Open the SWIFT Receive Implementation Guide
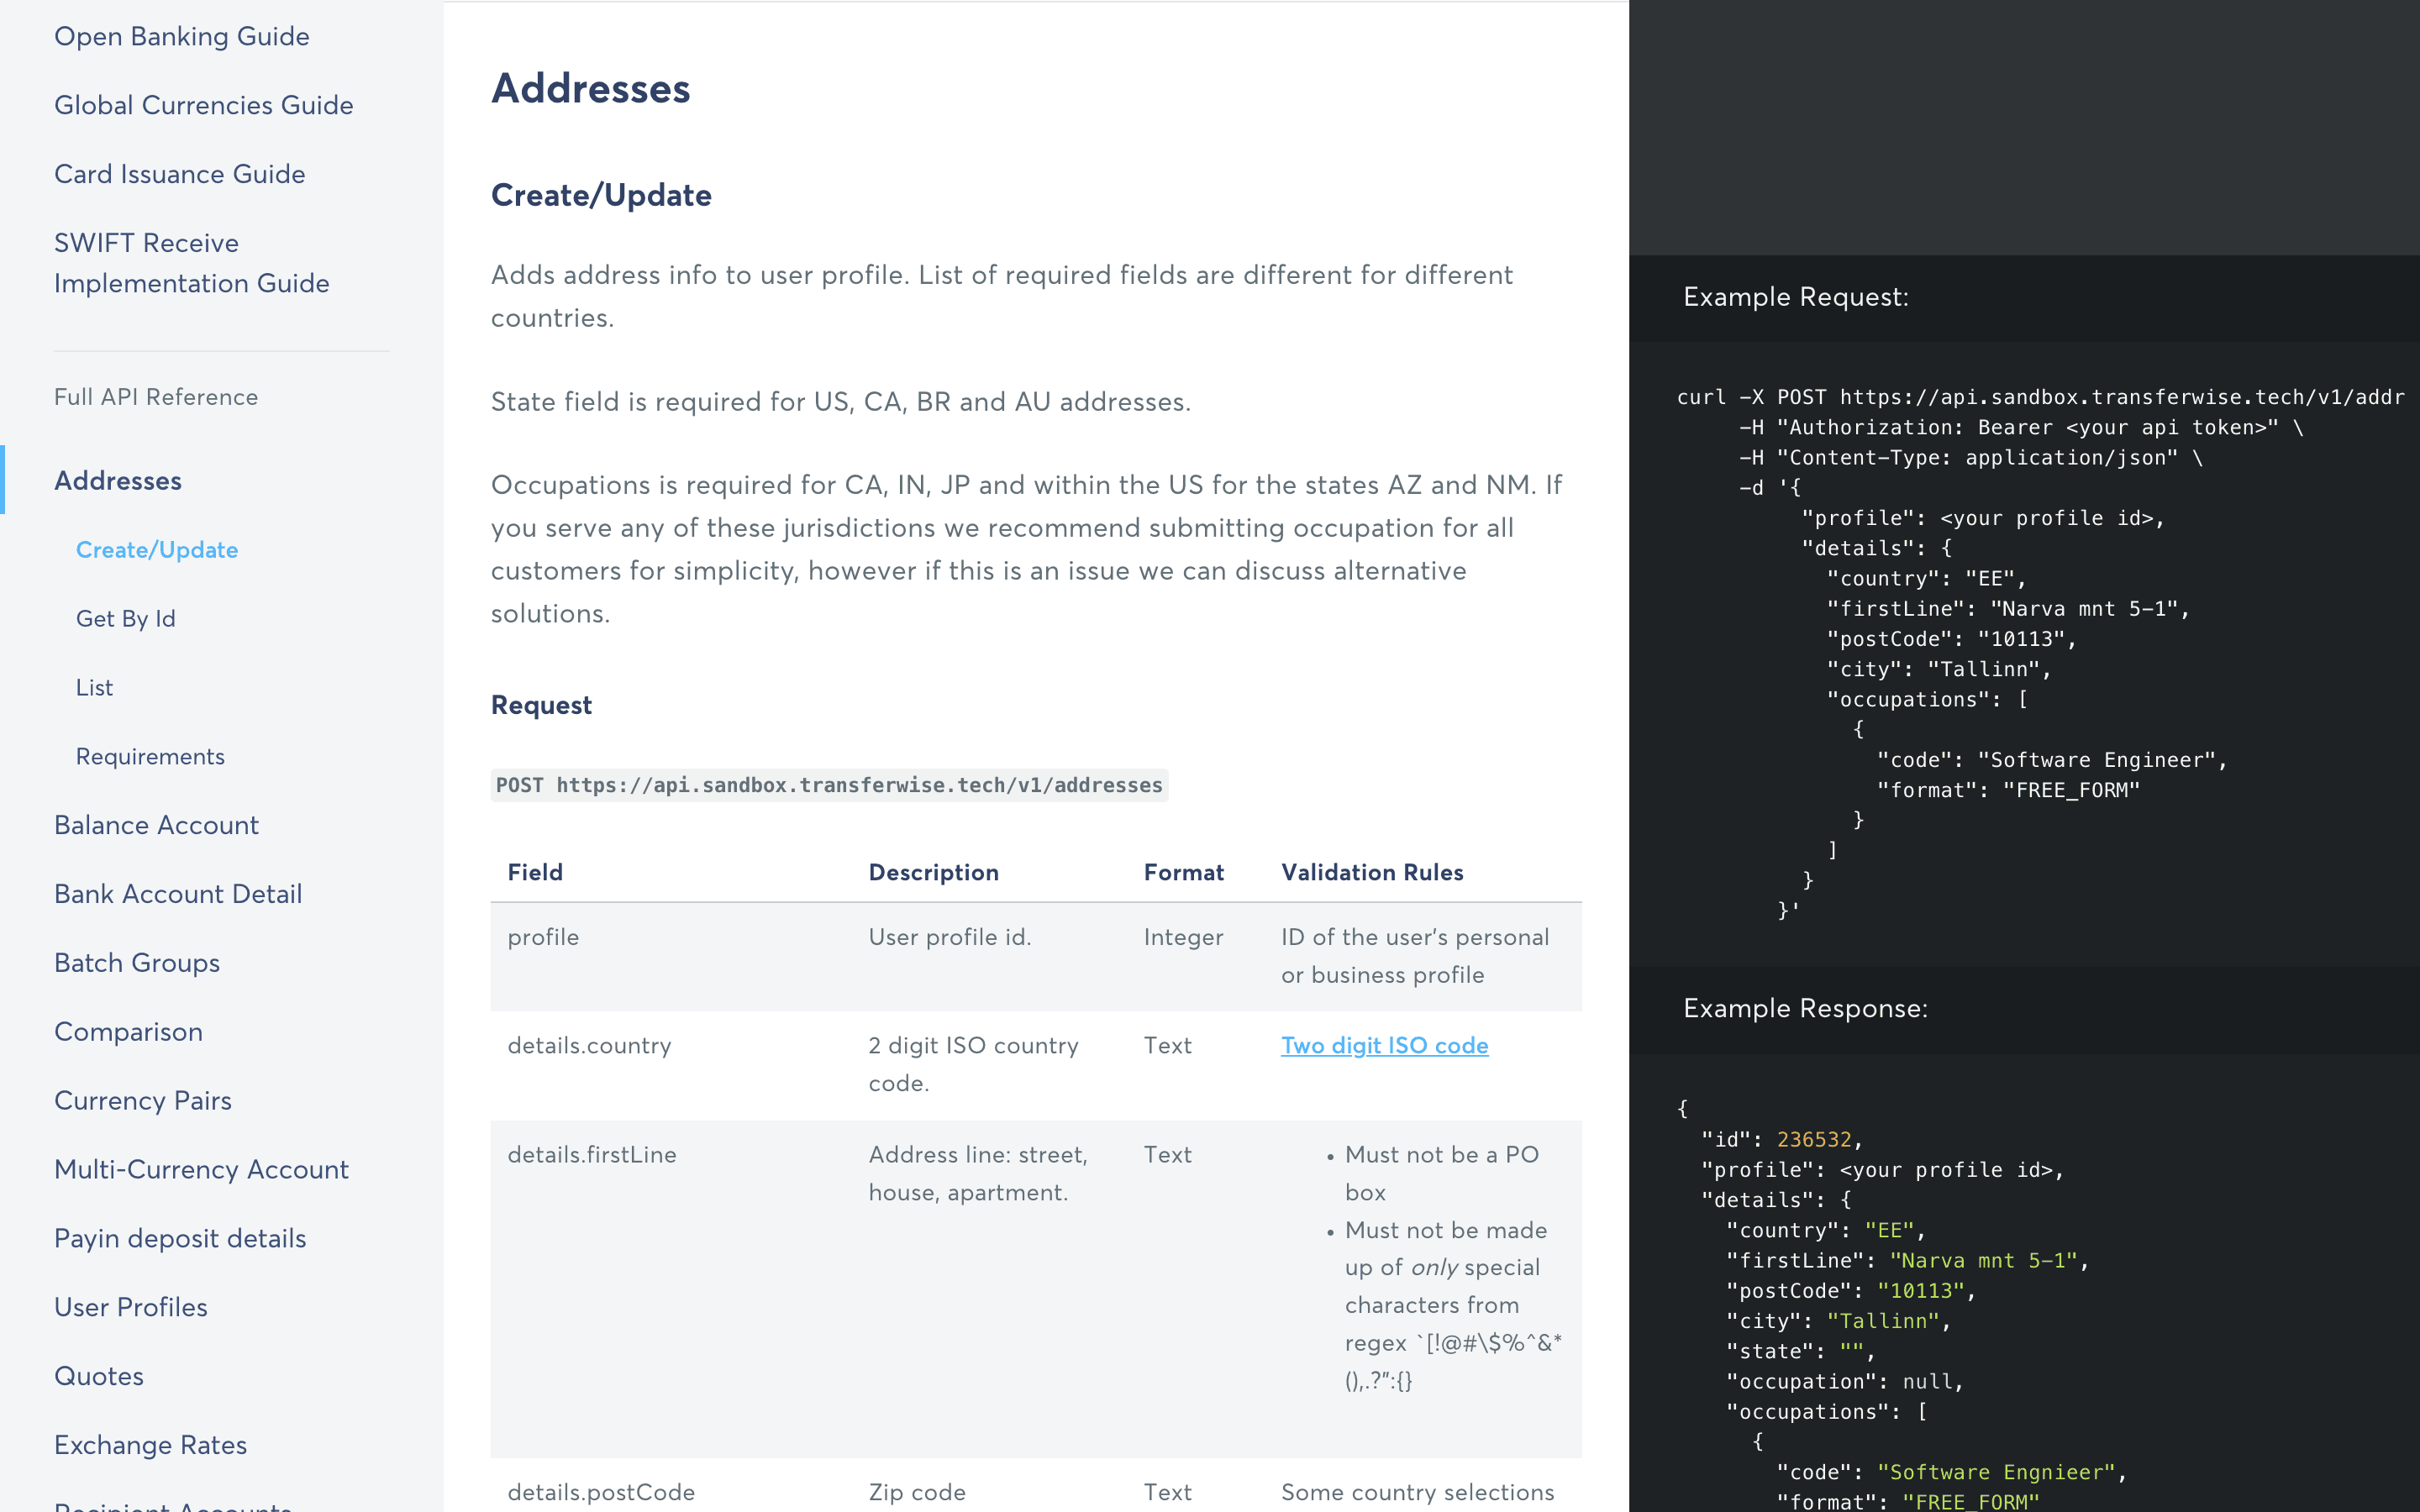The width and height of the screenshot is (2420, 1512). [x=191, y=263]
